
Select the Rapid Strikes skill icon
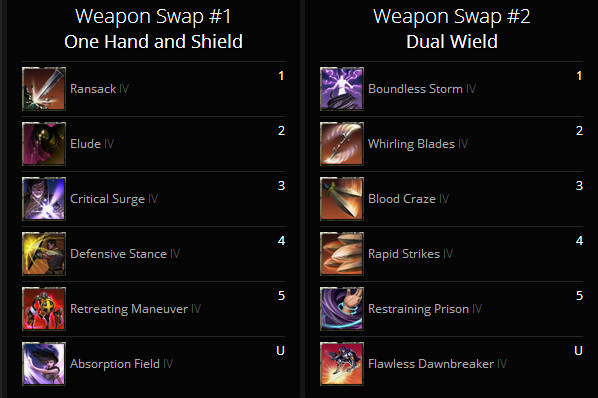tap(342, 254)
